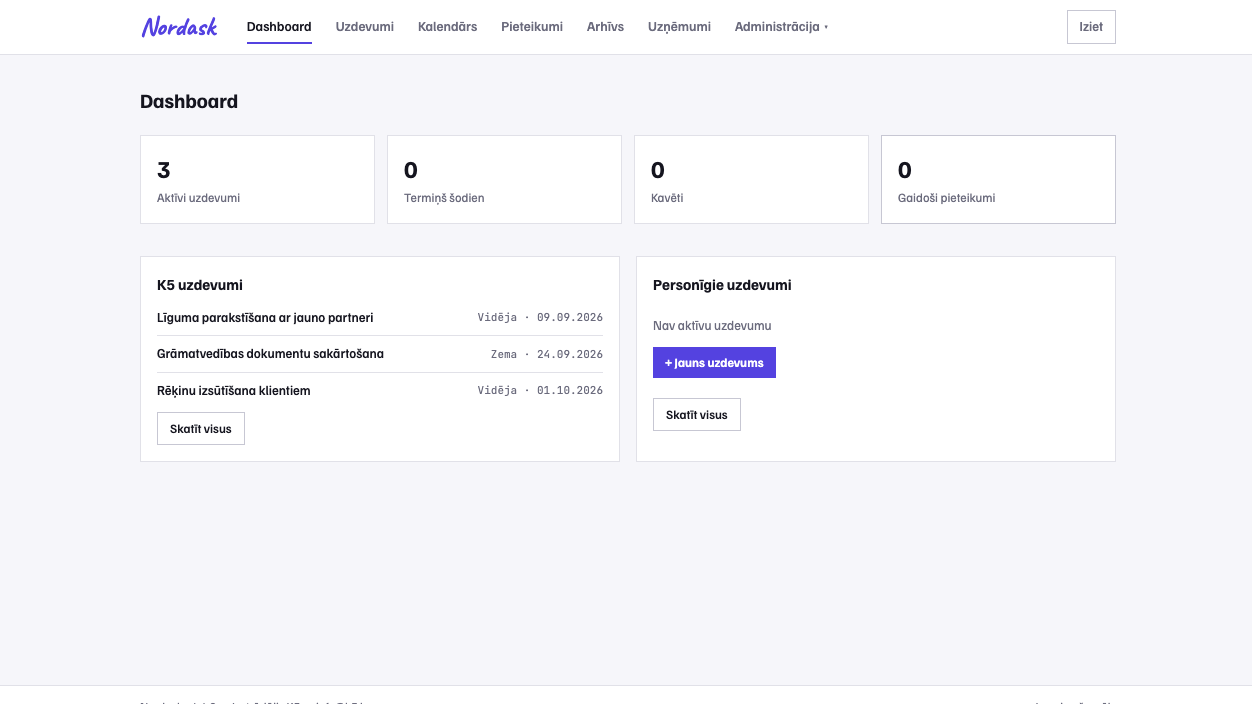Click the Nordask logo
The height and width of the screenshot is (704, 1252).
180,27
